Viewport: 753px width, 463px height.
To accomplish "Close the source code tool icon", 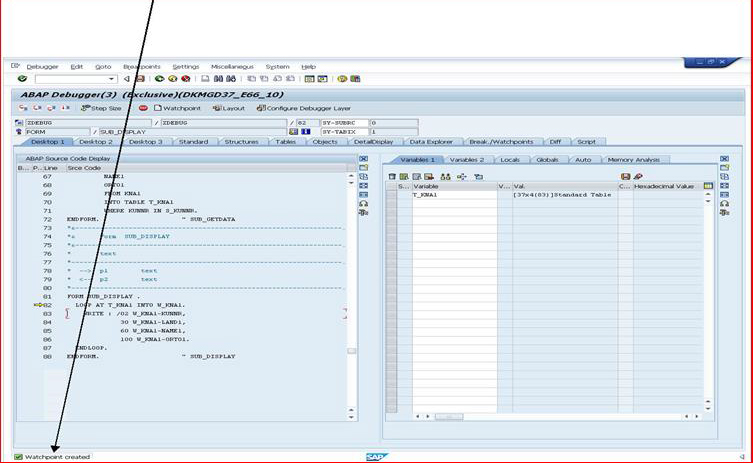I will coord(364,158).
